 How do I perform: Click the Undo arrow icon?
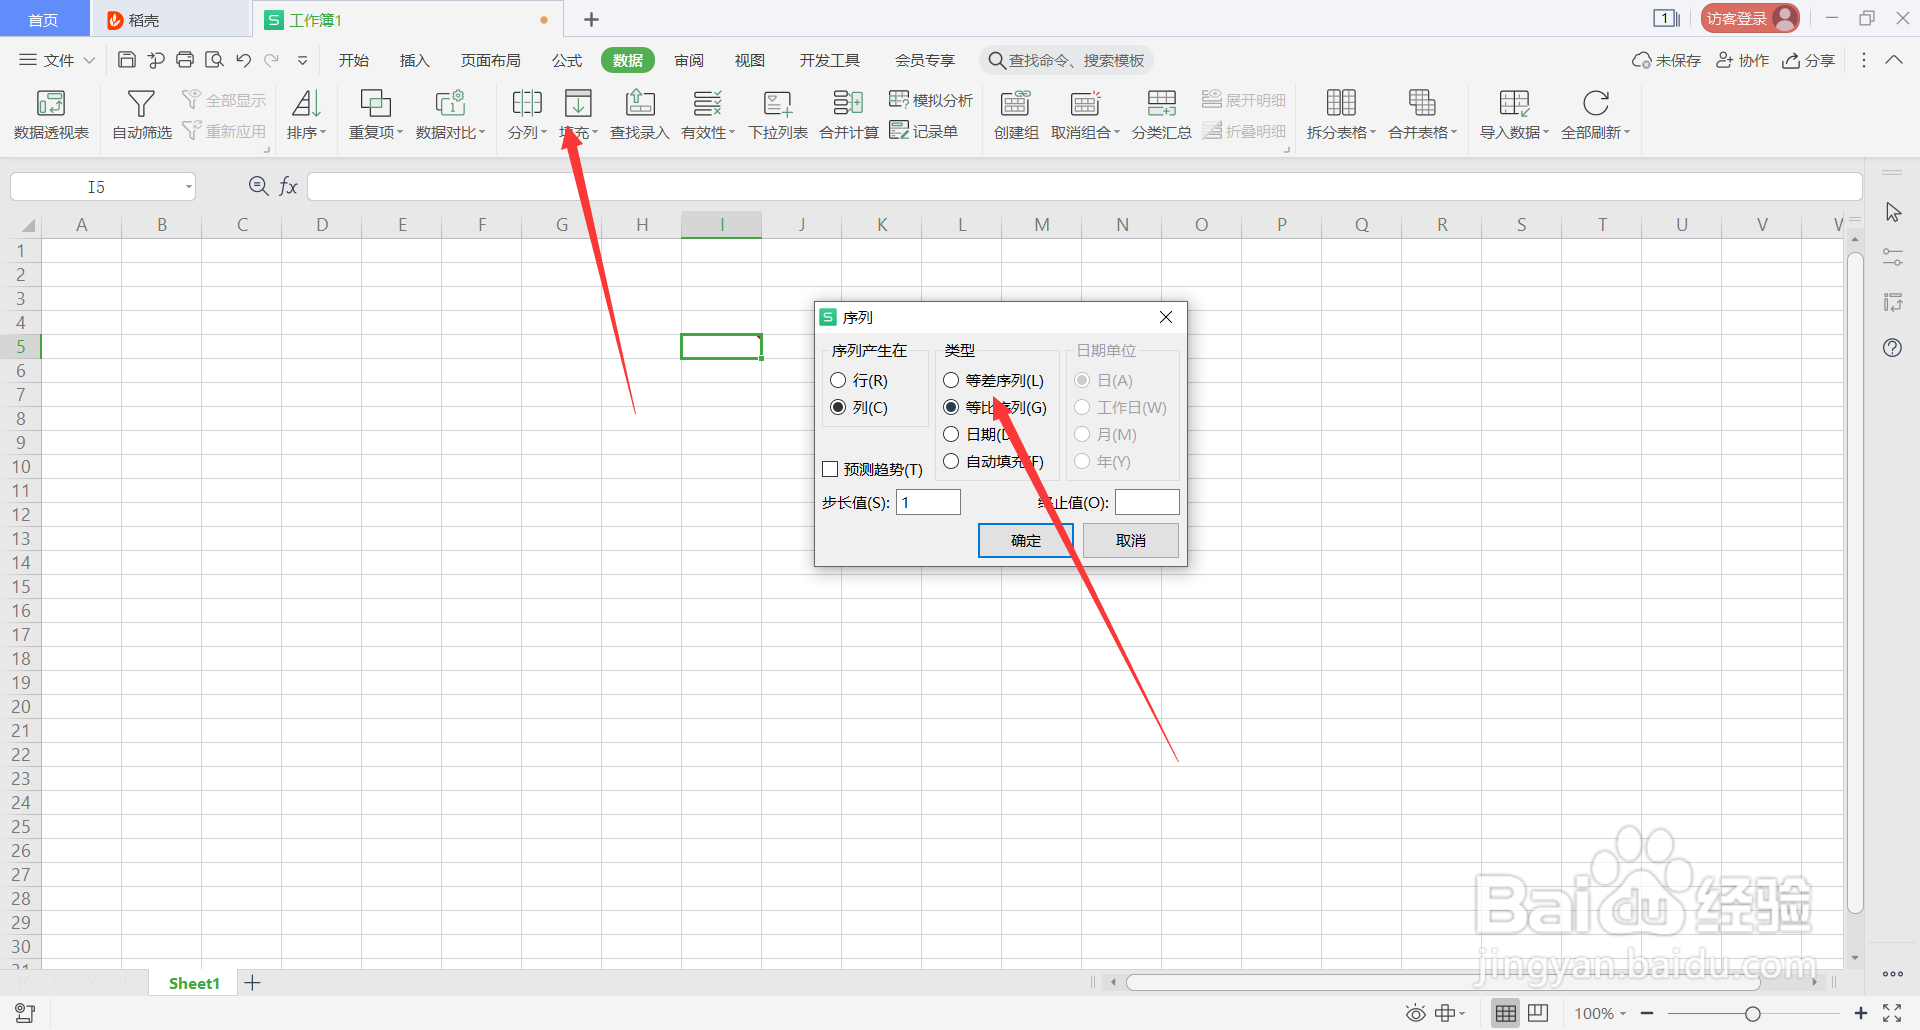tap(243, 60)
